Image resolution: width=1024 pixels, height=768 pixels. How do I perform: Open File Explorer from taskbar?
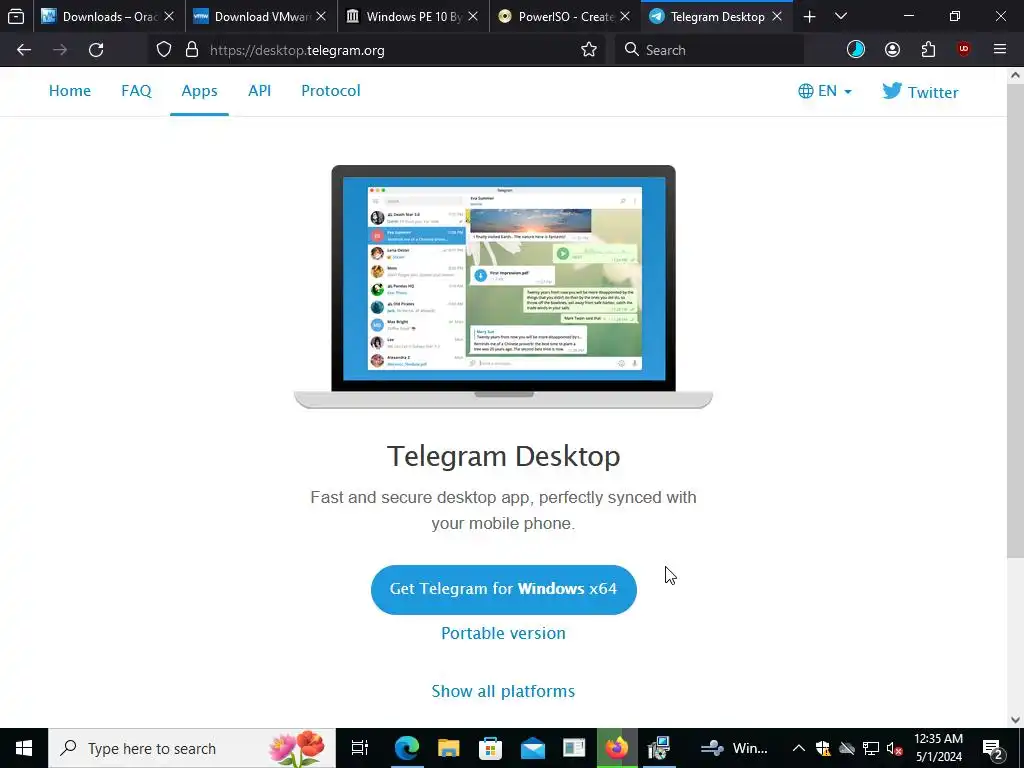[448, 748]
